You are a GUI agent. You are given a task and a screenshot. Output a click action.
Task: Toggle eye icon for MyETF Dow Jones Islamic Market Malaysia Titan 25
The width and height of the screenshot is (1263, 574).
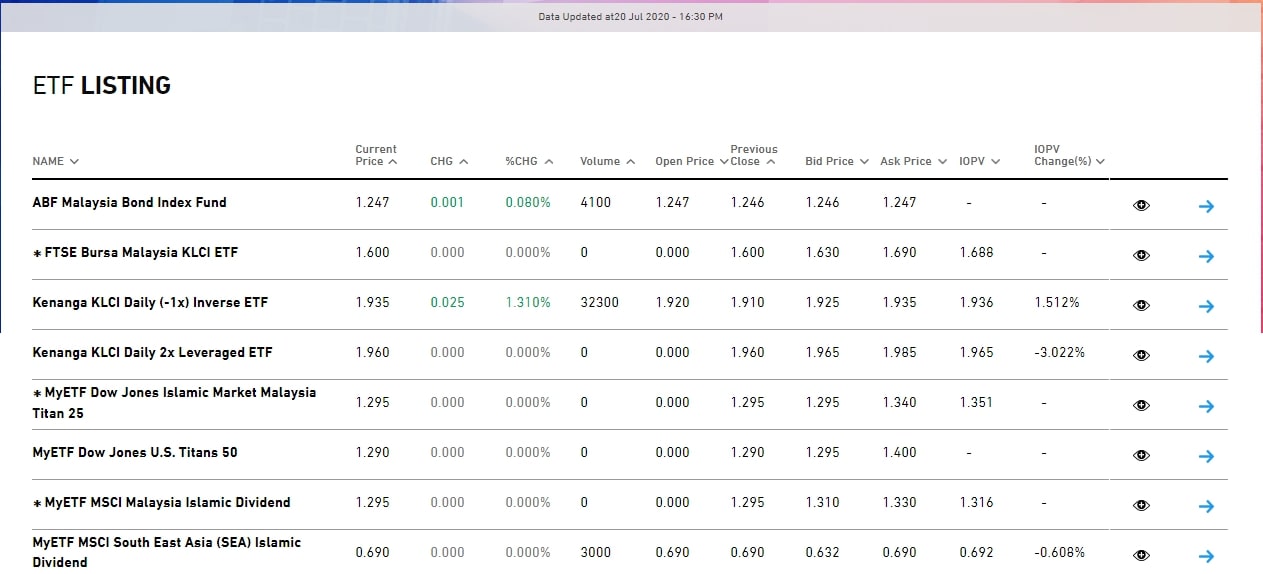point(1141,406)
